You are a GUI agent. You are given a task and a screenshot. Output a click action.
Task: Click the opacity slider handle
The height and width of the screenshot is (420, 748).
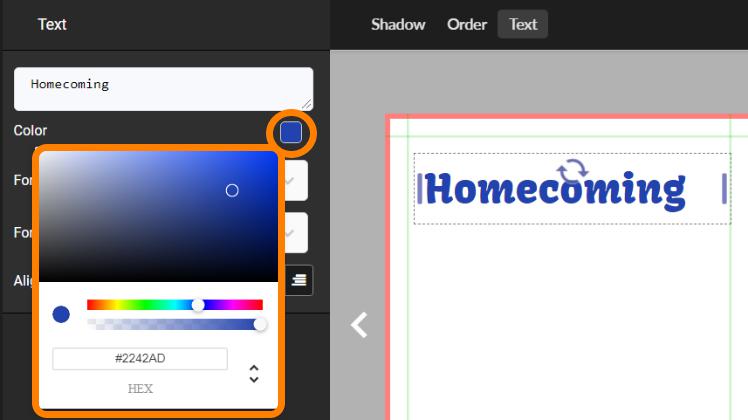(261, 324)
